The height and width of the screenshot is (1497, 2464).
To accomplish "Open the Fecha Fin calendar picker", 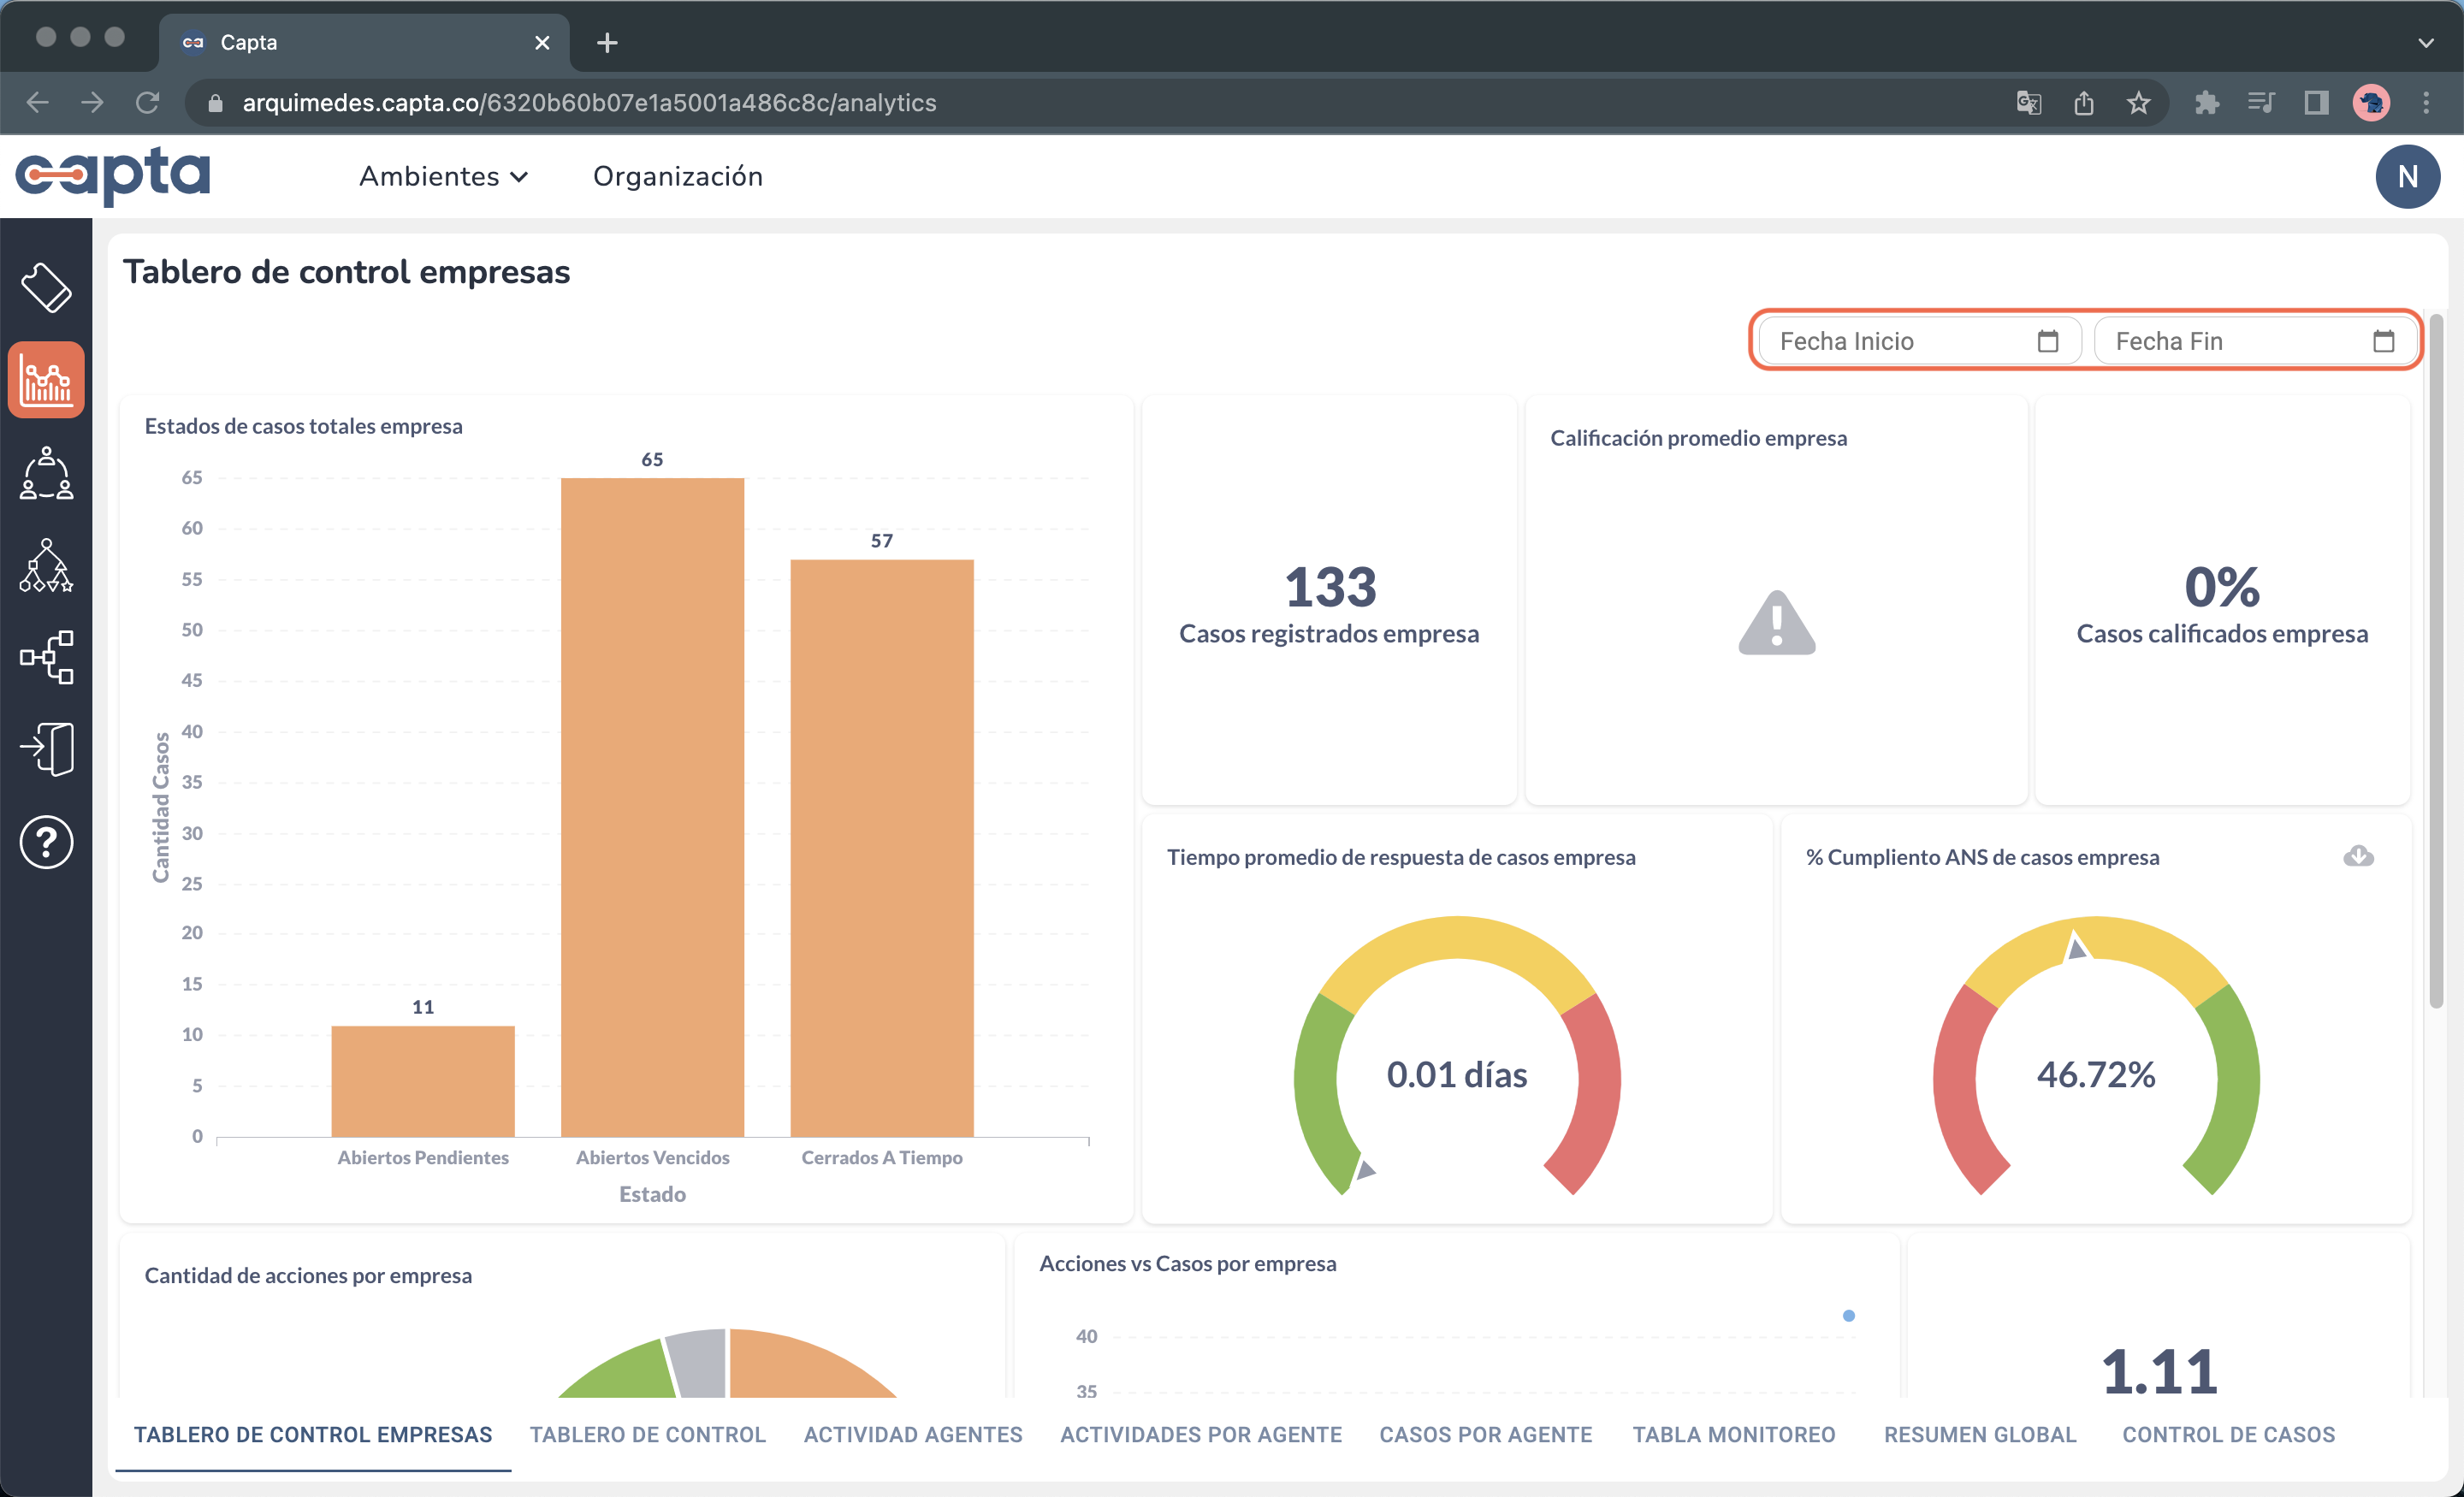I will click(2383, 341).
